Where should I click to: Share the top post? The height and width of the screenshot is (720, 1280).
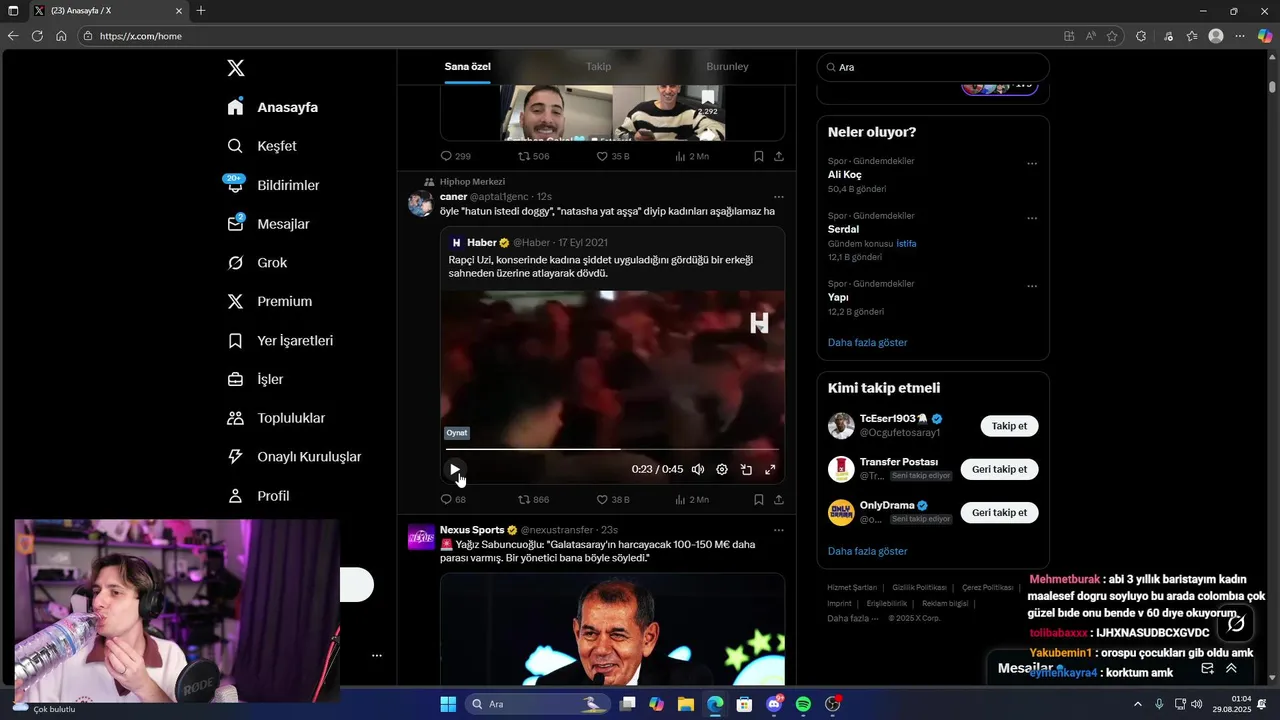tap(779, 156)
